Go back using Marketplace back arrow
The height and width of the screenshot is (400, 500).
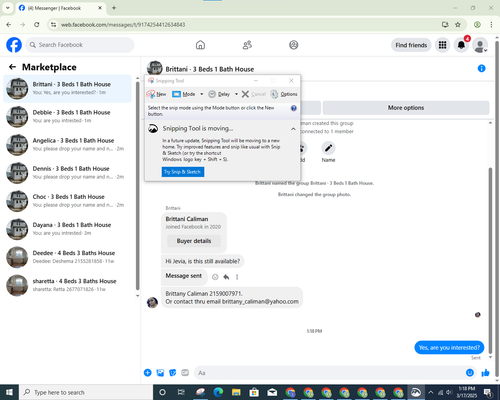[12, 67]
